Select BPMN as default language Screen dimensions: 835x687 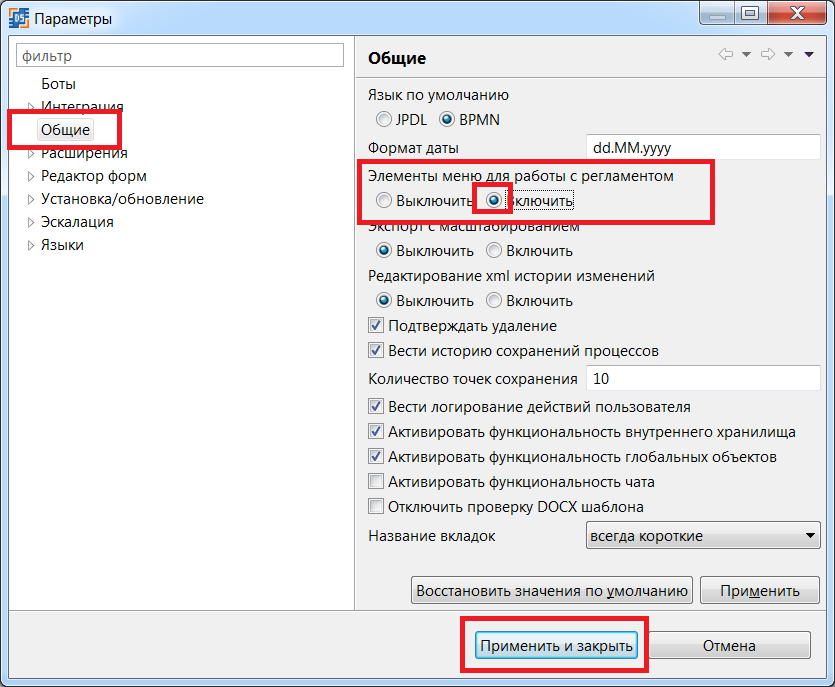coord(446,119)
